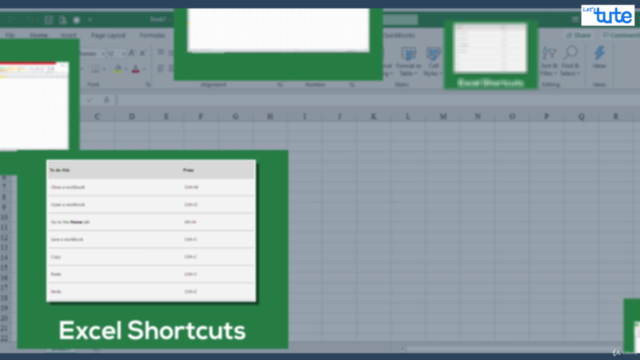The image size is (640, 360).
Task: Open Sort & Filter menu
Action: coord(549,61)
